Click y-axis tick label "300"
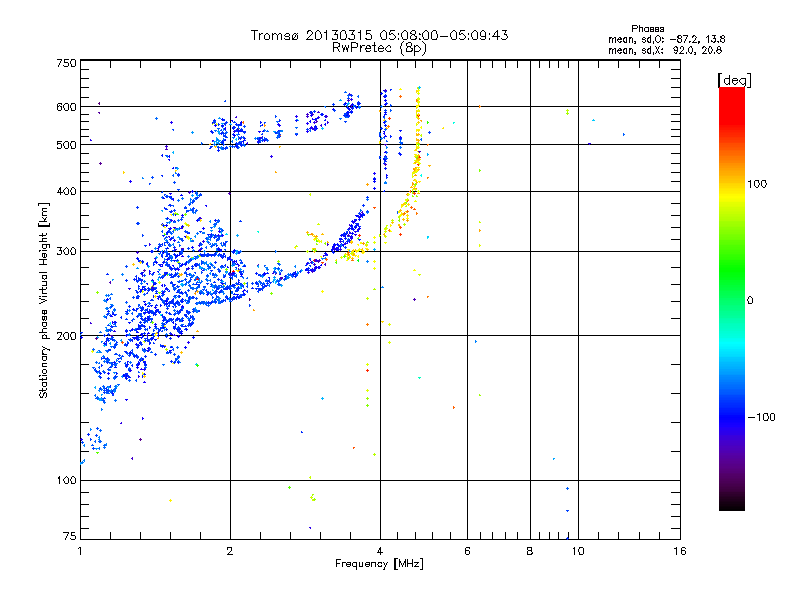This screenshot has height=600, width=800. point(66,251)
